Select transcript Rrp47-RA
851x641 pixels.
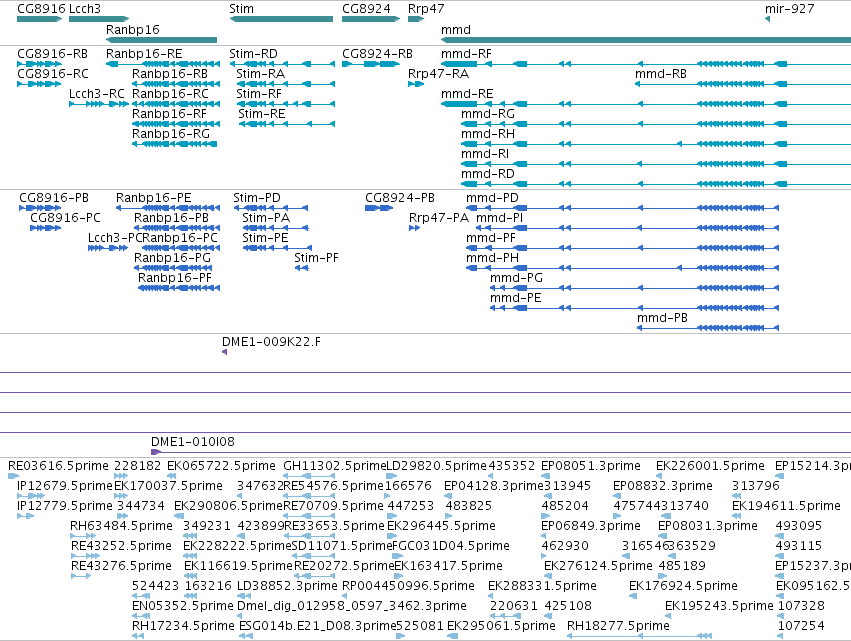click(x=439, y=74)
